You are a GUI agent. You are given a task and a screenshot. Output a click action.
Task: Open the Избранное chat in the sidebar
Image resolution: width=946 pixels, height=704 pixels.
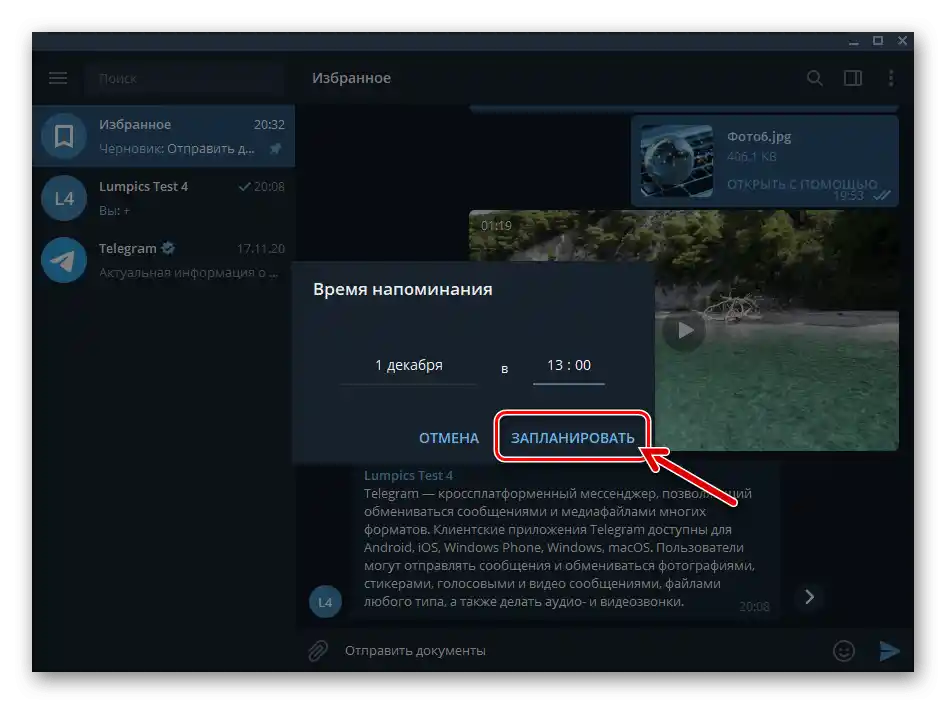[163, 136]
